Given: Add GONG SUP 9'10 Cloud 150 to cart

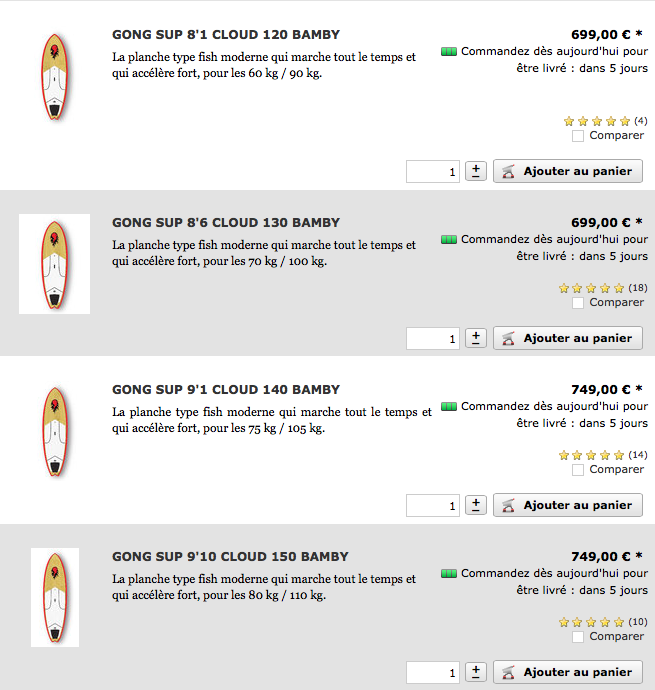Looking at the screenshot, I should [568, 672].
